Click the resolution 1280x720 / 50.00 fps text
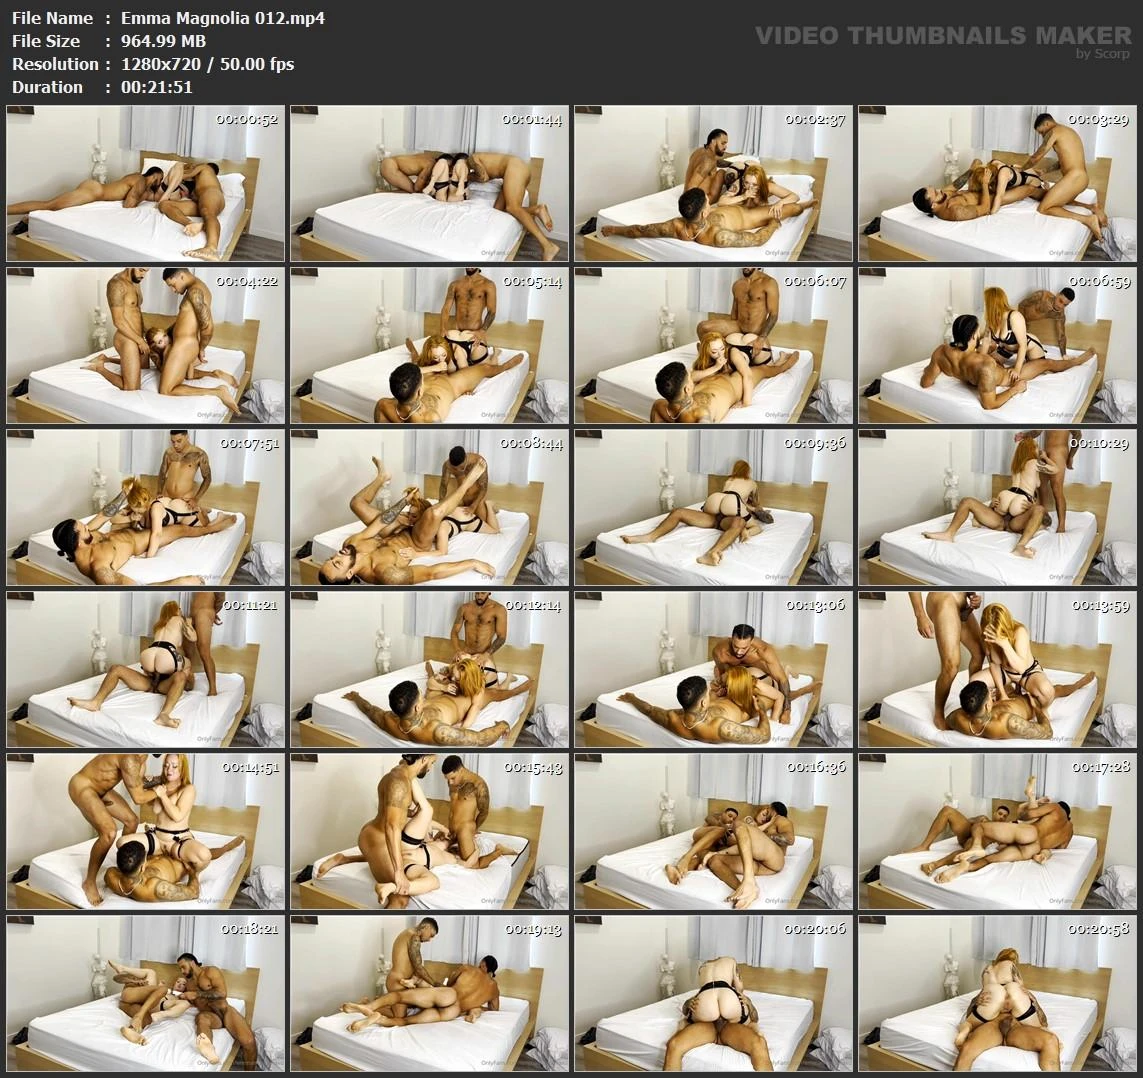The image size is (1143, 1078). click(207, 64)
